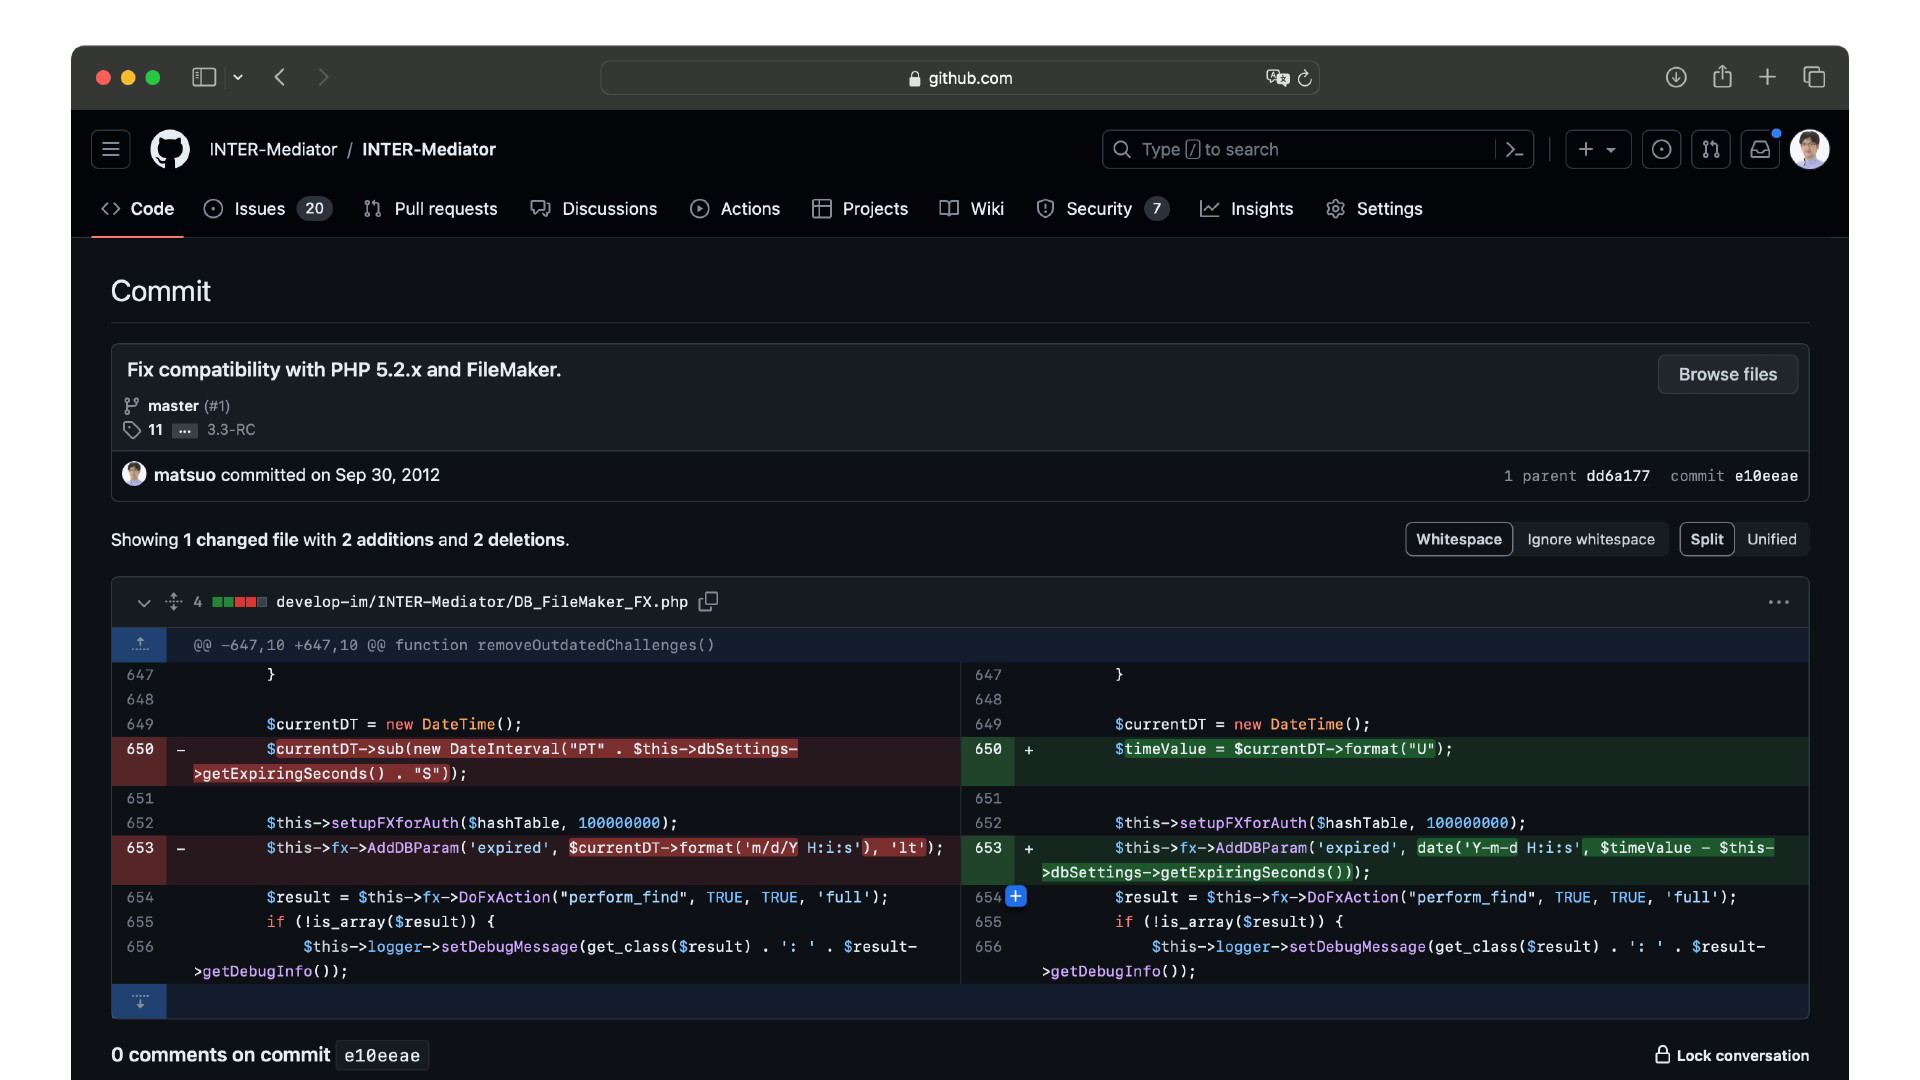Switch to Split diff view
Image resolution: width=1920 pixels, height=1080 pixels.
click(1707, 539)
